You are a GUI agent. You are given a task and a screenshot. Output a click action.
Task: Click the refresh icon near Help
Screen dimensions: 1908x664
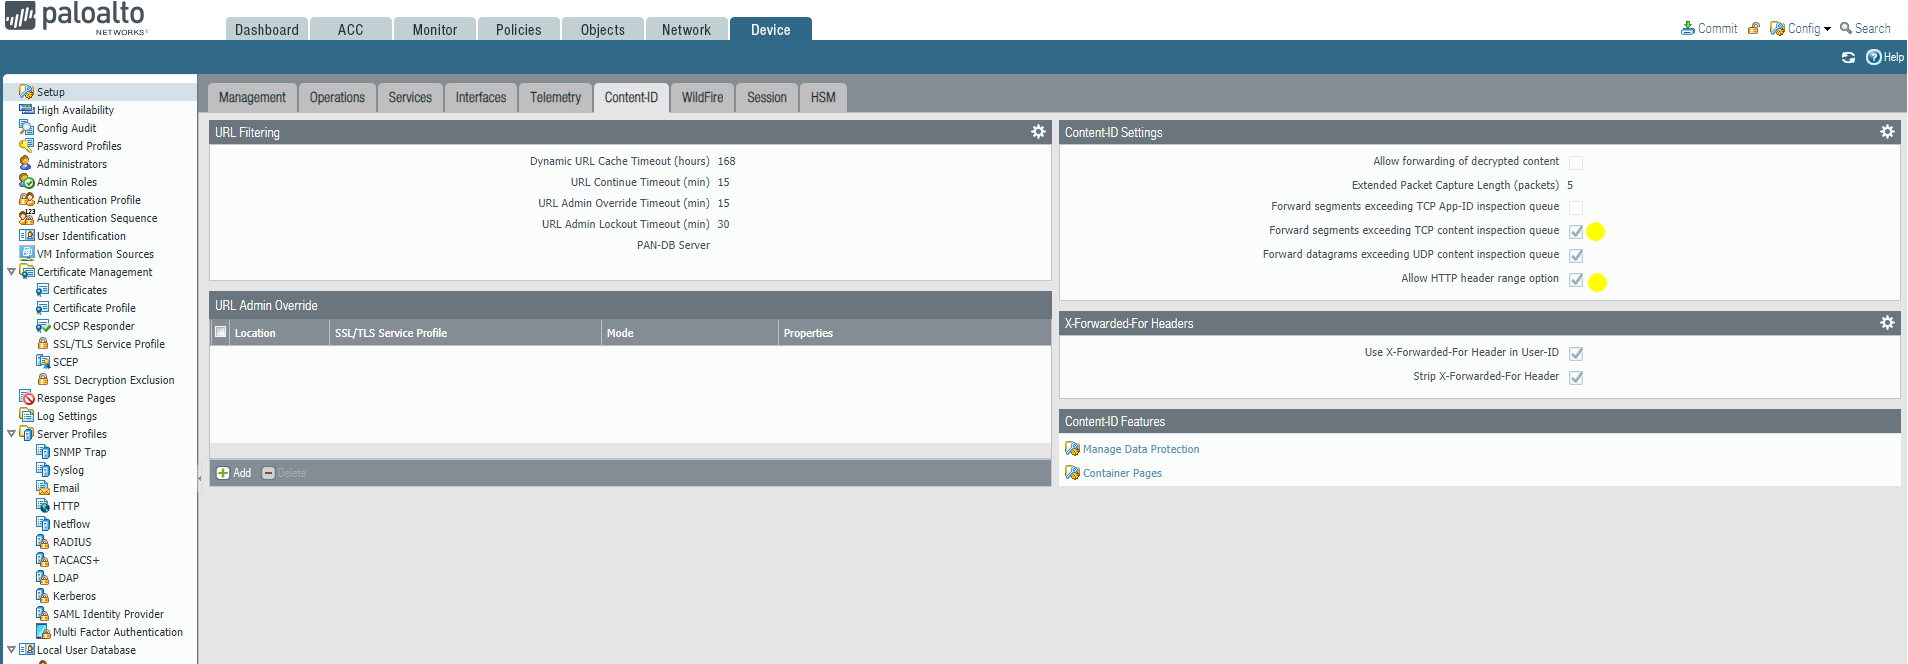1848,57
